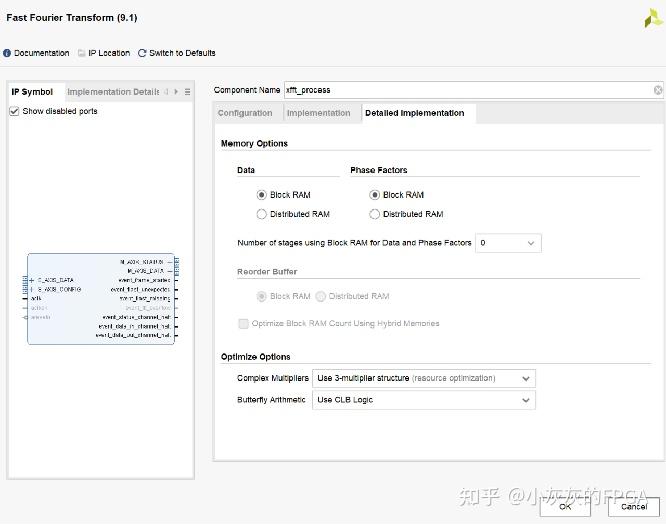The image size is (666, 525).
Task: Select Distributed RAM for Phase Factors
Action: [375, 214]
